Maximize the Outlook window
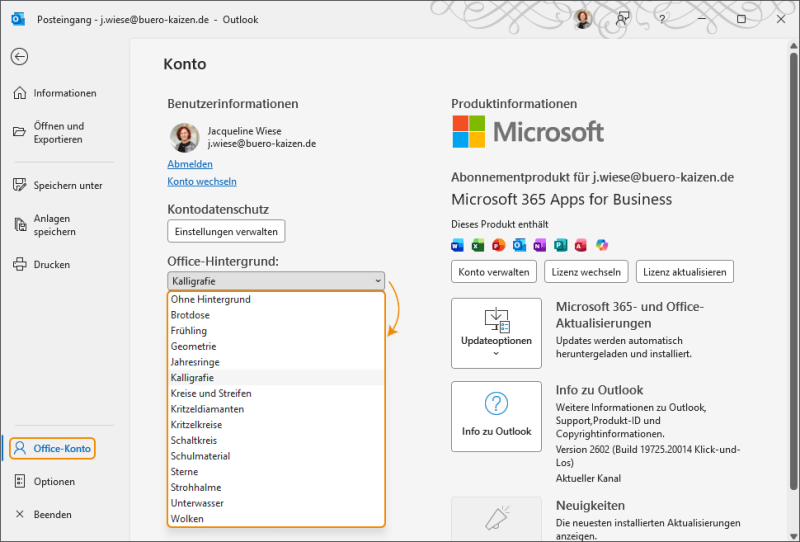The width and height of the screenshot is (800, 542). tap(741, 19)
